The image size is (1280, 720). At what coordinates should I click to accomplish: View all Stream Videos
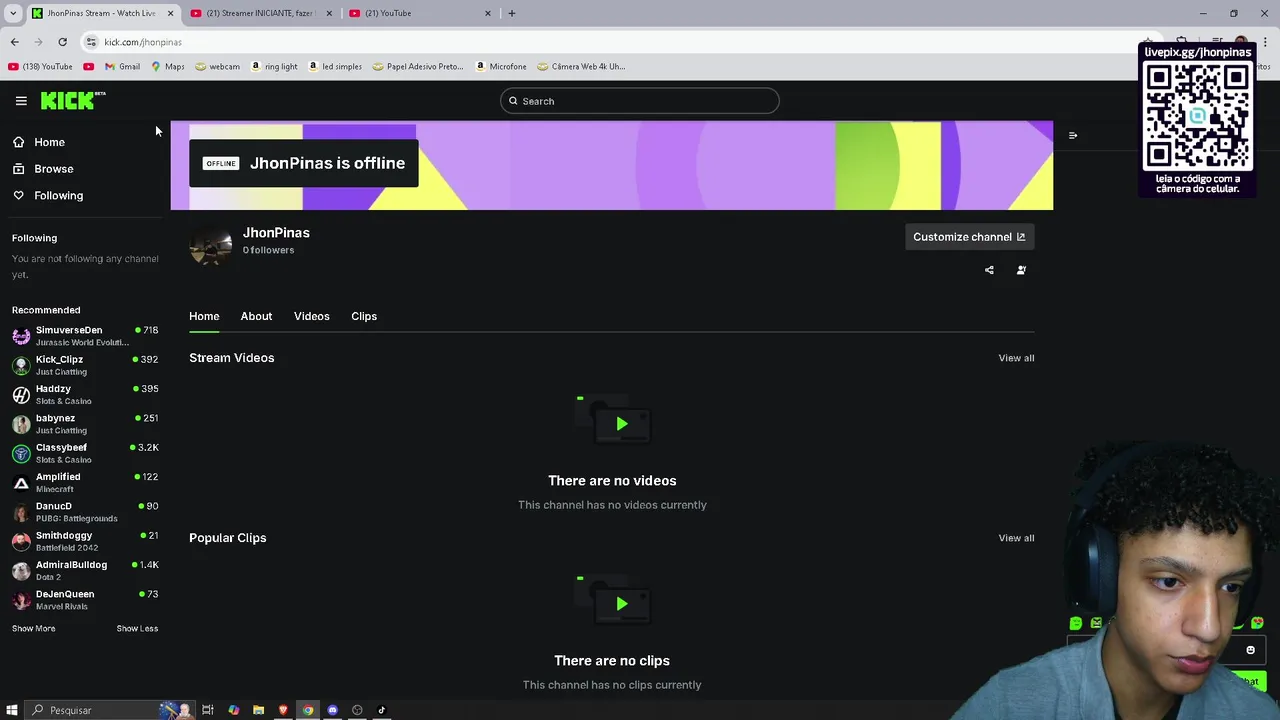pos(1016,358)
